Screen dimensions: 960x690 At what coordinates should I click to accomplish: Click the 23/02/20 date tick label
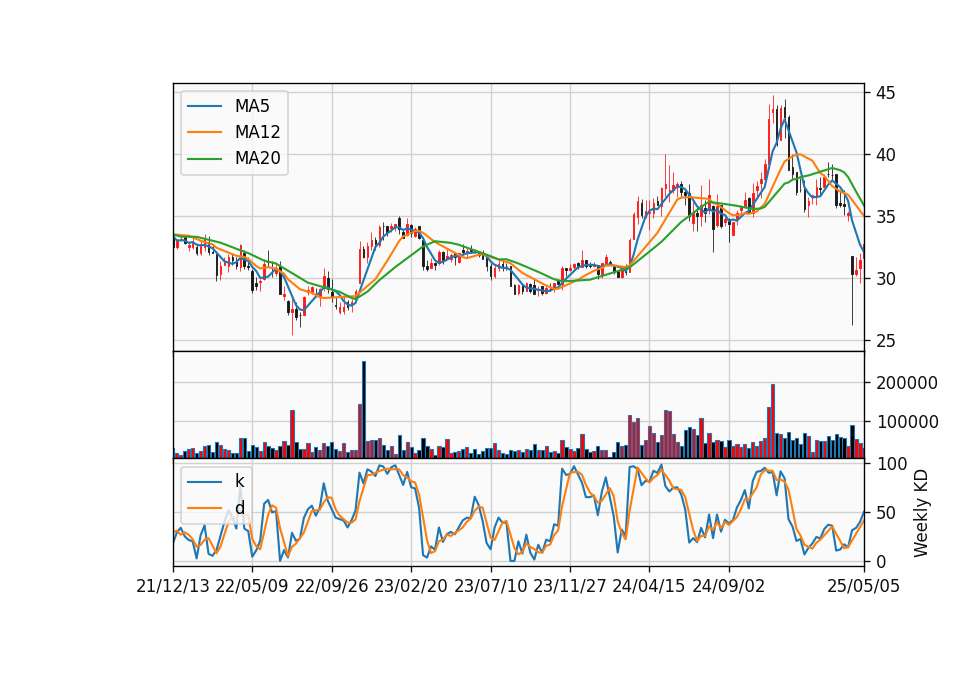(x=411, y=587)
